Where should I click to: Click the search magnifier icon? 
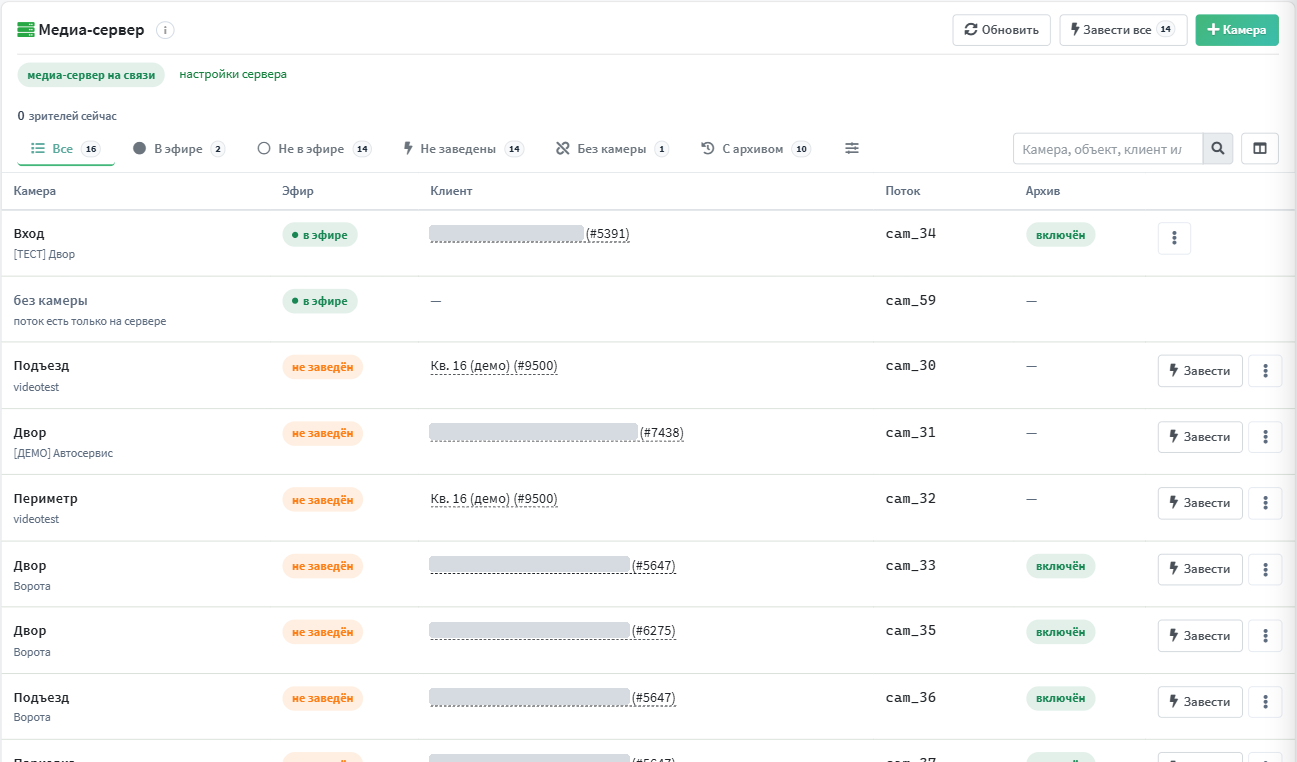click(x=1218, y=149)
